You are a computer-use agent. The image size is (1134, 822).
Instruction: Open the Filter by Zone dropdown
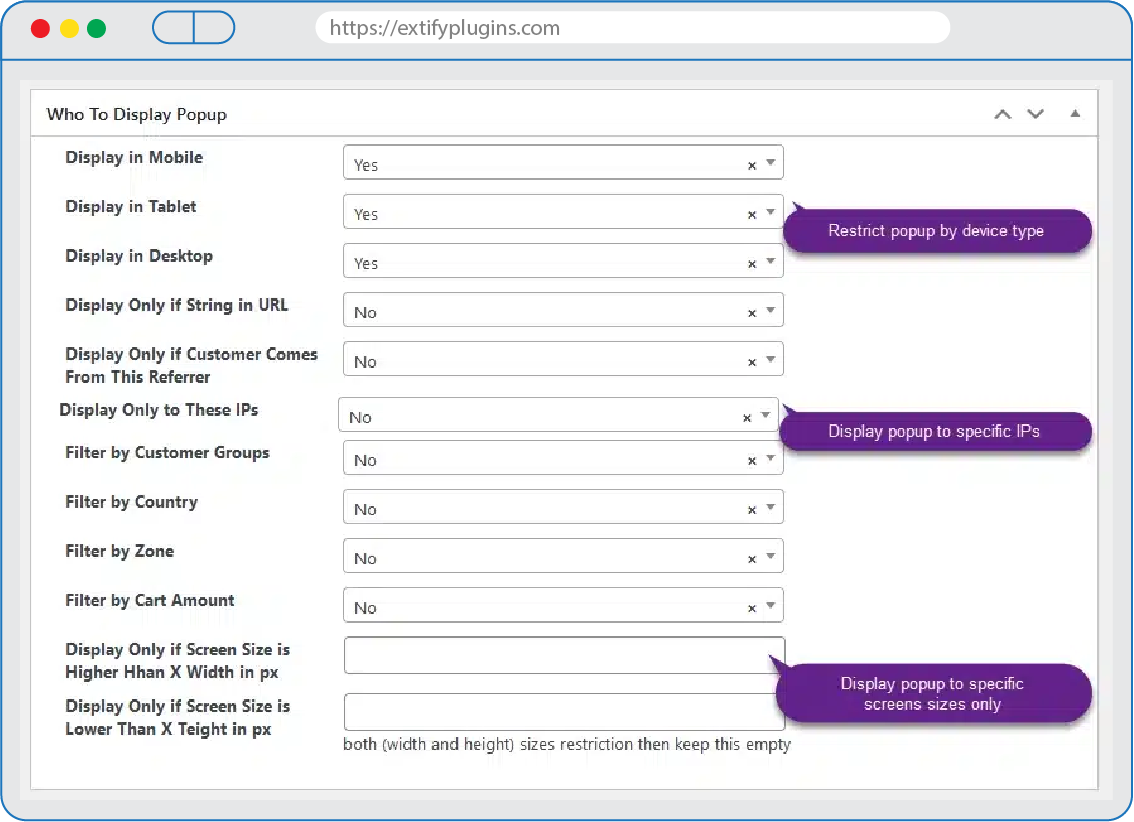click(770, 557)
